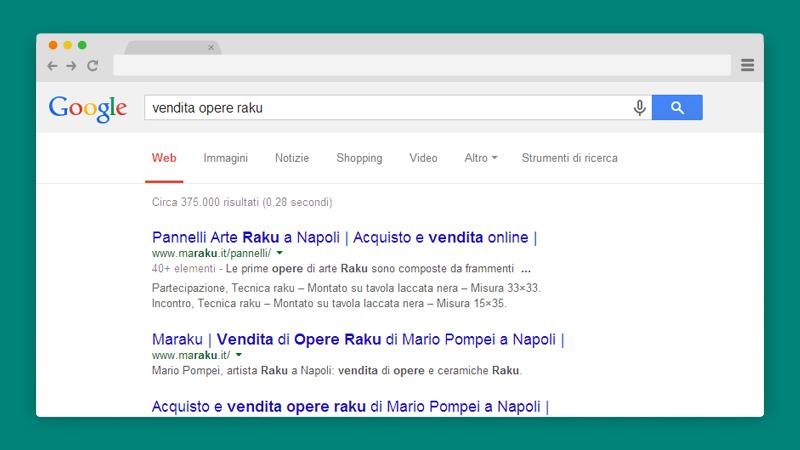
Task: Switch to the Immagini tab
Action: pyautogui.click(x=226, y=158)
